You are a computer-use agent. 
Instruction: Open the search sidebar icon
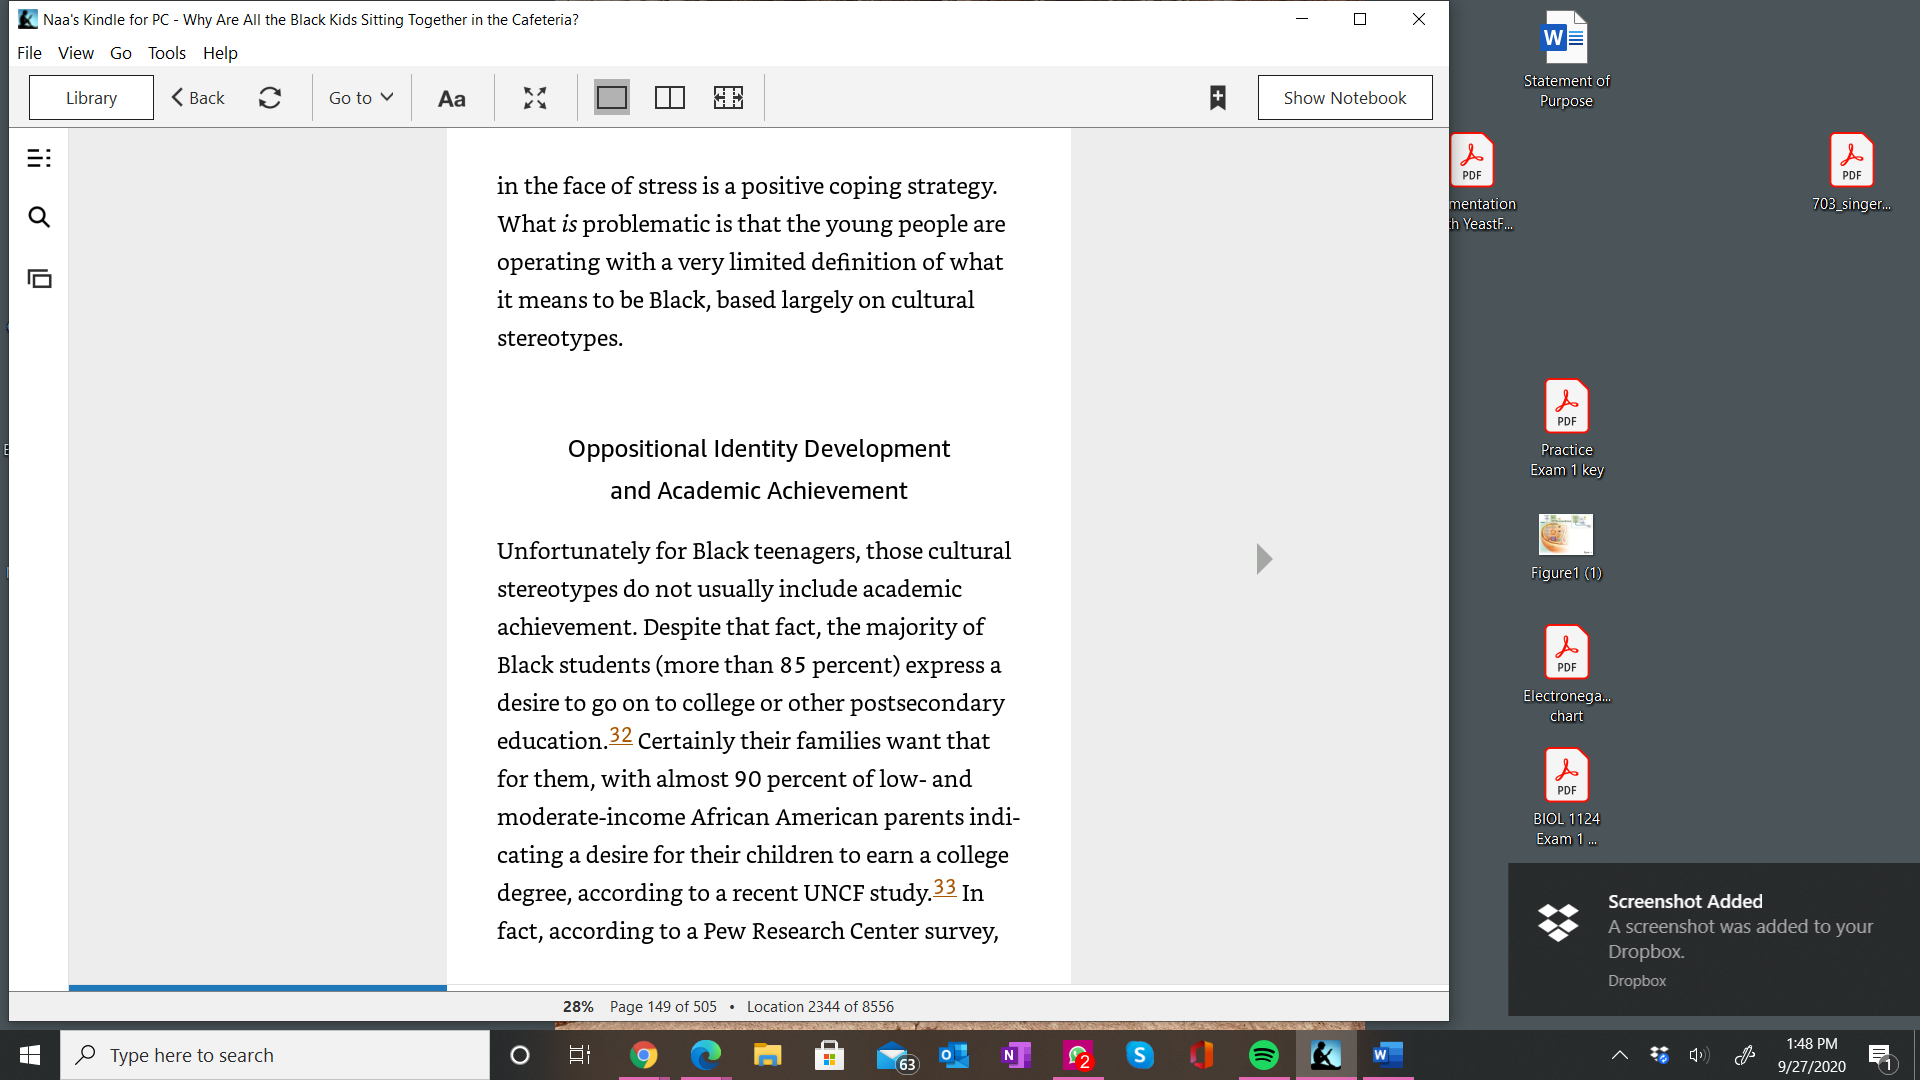tap(39, 217)
